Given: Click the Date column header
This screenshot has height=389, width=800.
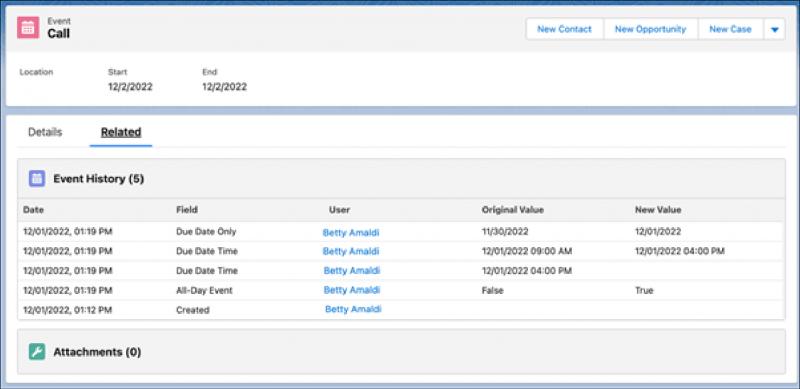Looking at the screenshot, I should [x=34, y=210].
